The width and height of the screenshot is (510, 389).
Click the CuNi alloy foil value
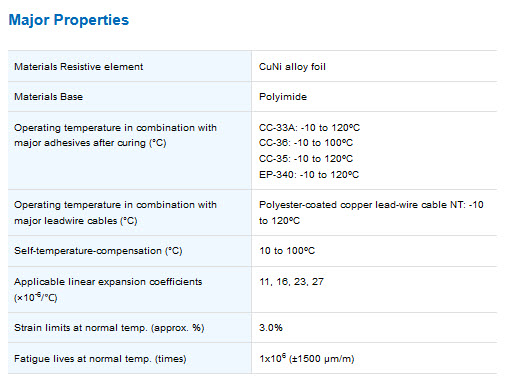292,67
